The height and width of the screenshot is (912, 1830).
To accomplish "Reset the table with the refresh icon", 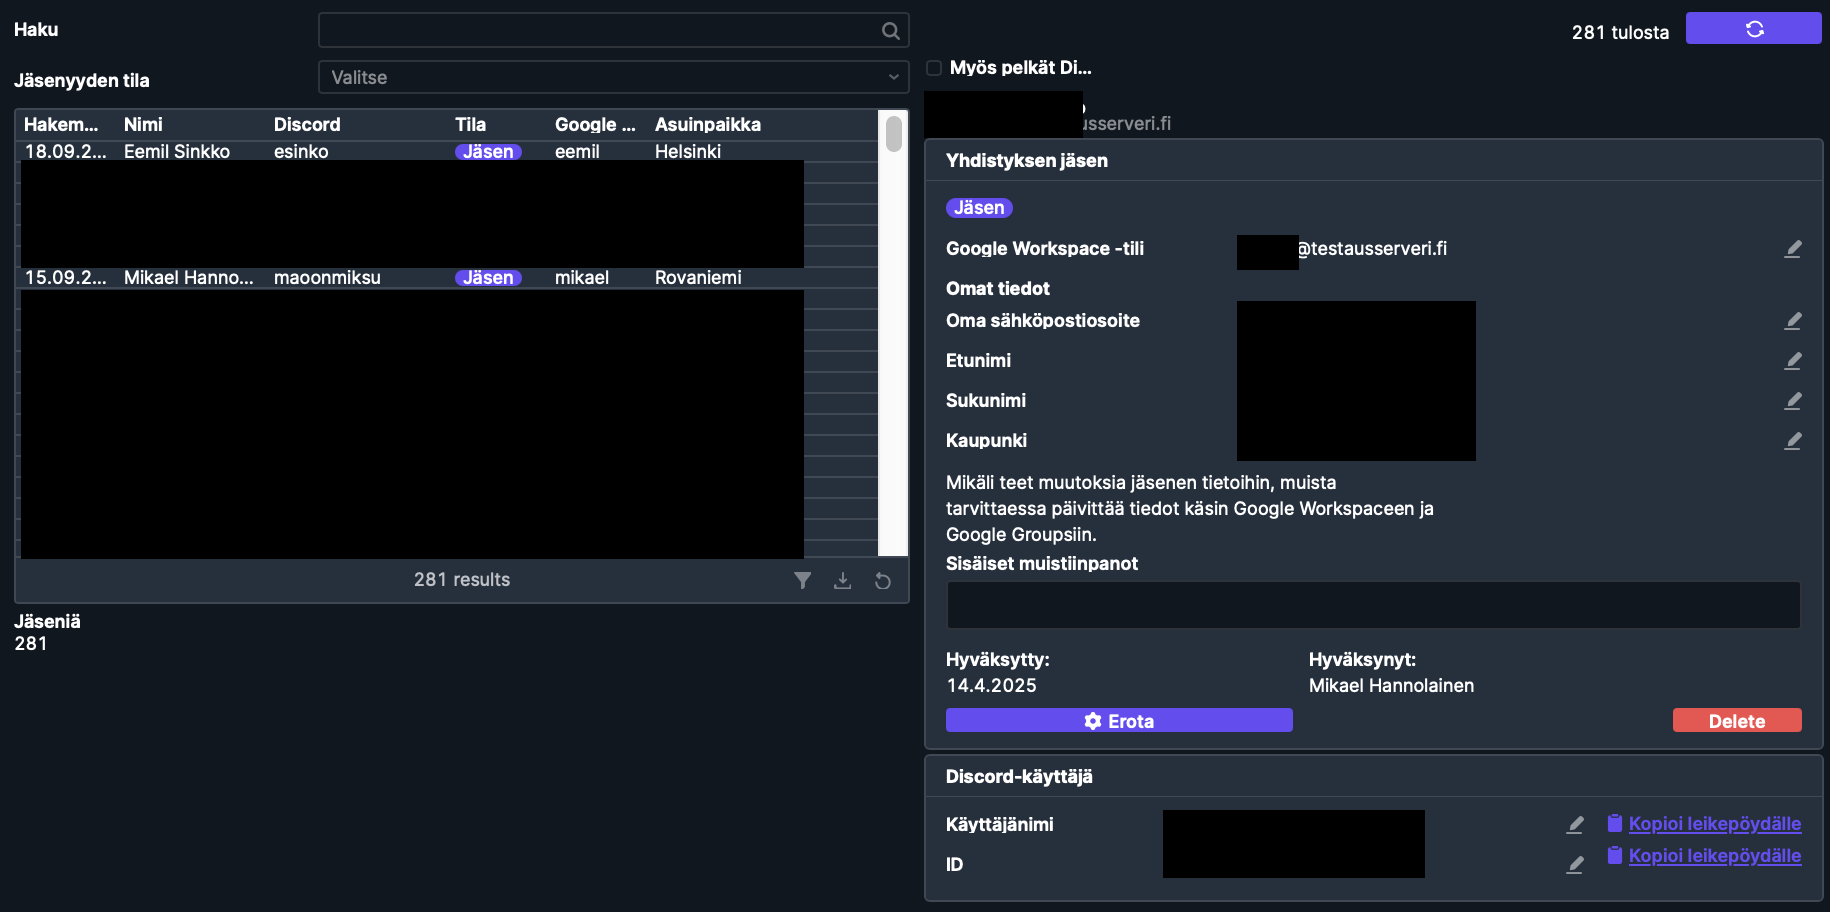I will (883, 581).
